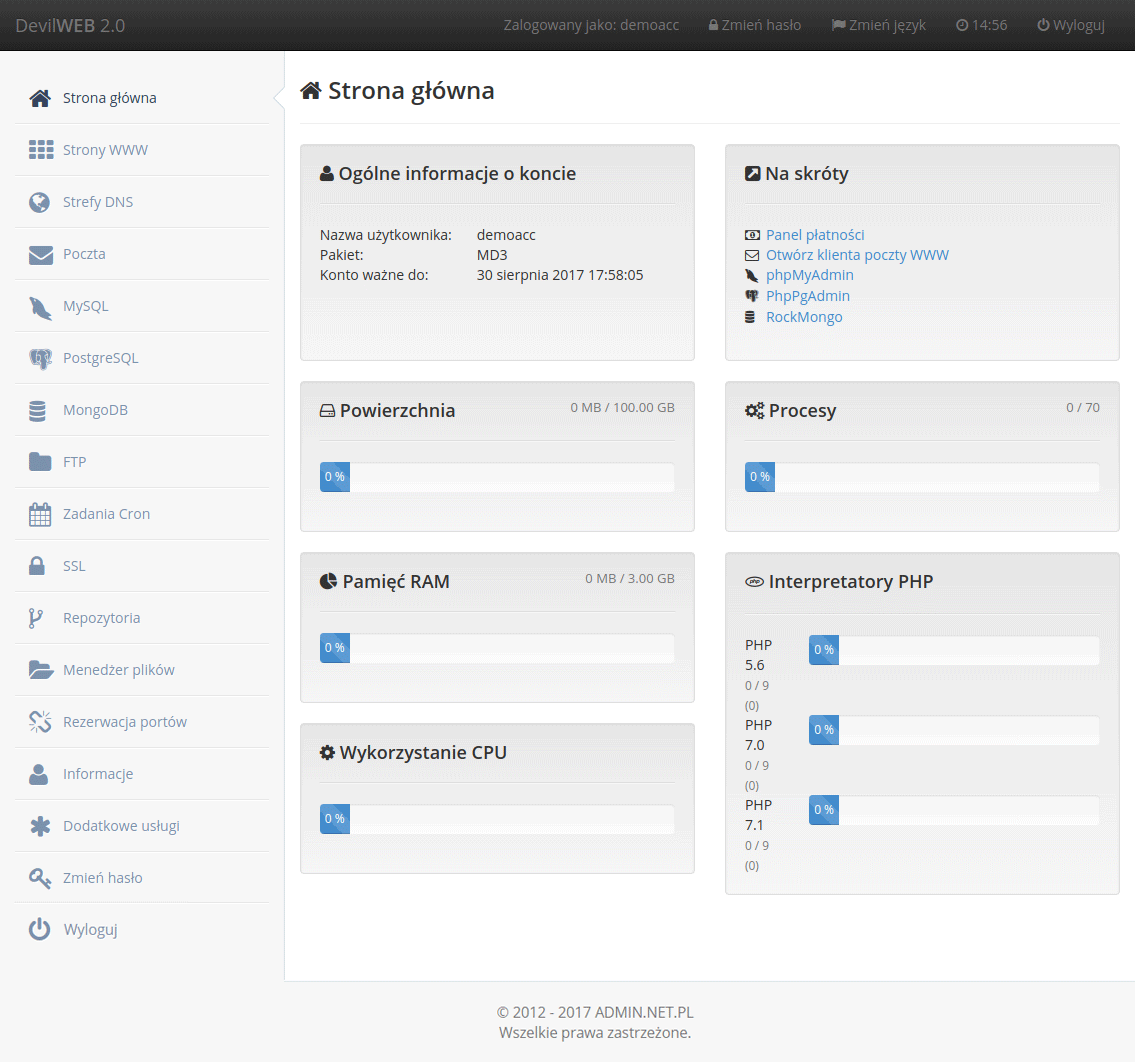1135x1062 pixels.
Task: Click the SSL padlock icon
Action: pyautogui.click(x=37, y=566)
